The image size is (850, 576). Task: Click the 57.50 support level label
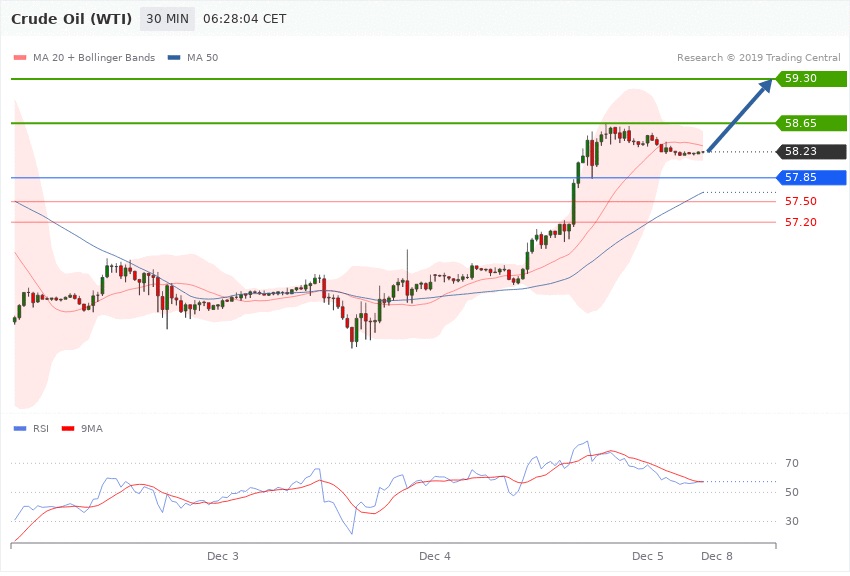[x=800, y=201]
